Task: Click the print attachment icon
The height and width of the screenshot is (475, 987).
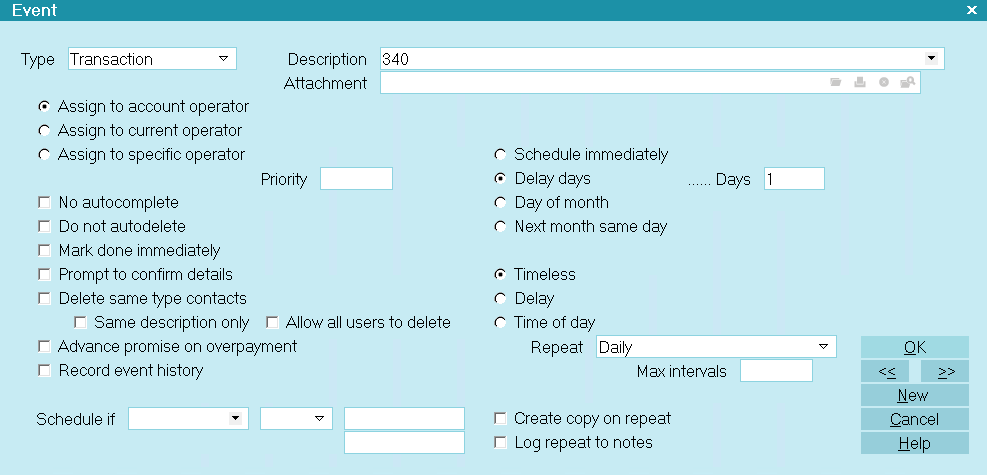Action: coord(859,82)
